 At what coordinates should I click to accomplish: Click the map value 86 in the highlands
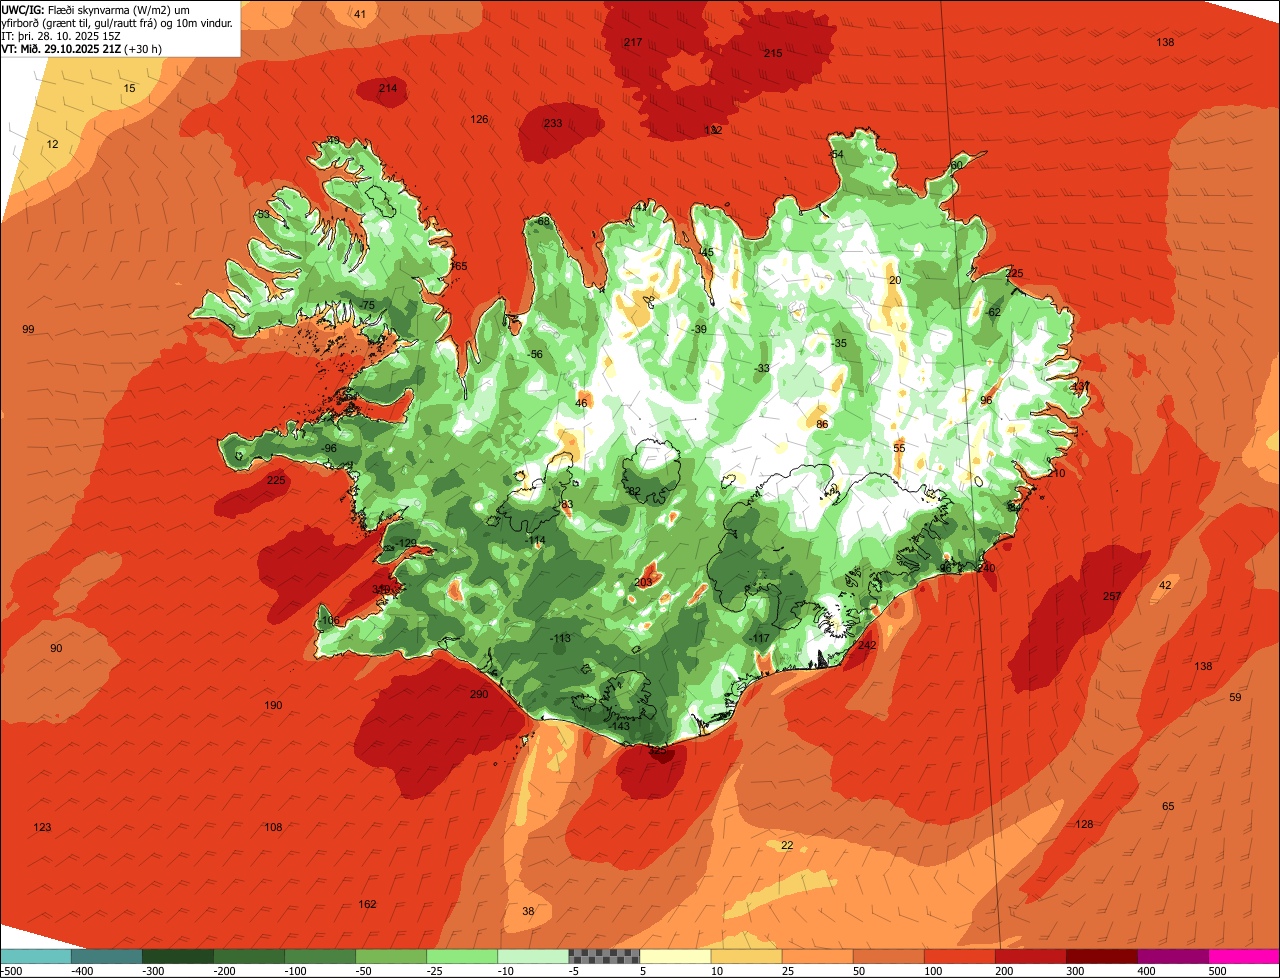point(822,424)
